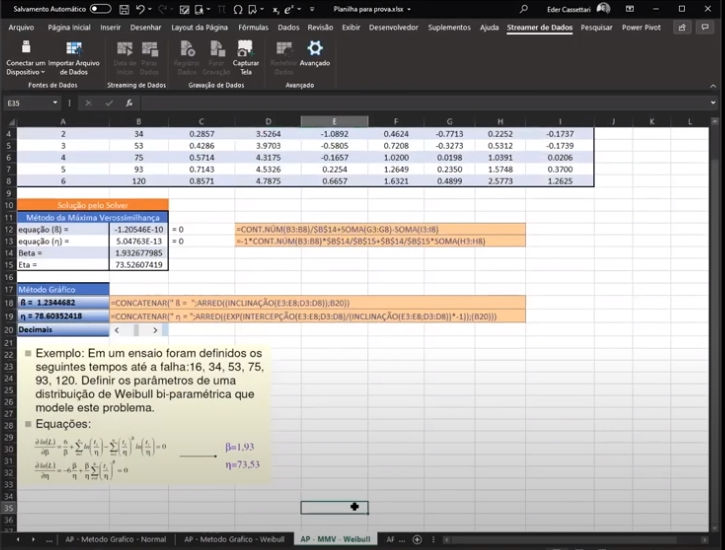Click the Name Box showing E35
Viewport: 725px width, 550px height.
click(28, 103)
